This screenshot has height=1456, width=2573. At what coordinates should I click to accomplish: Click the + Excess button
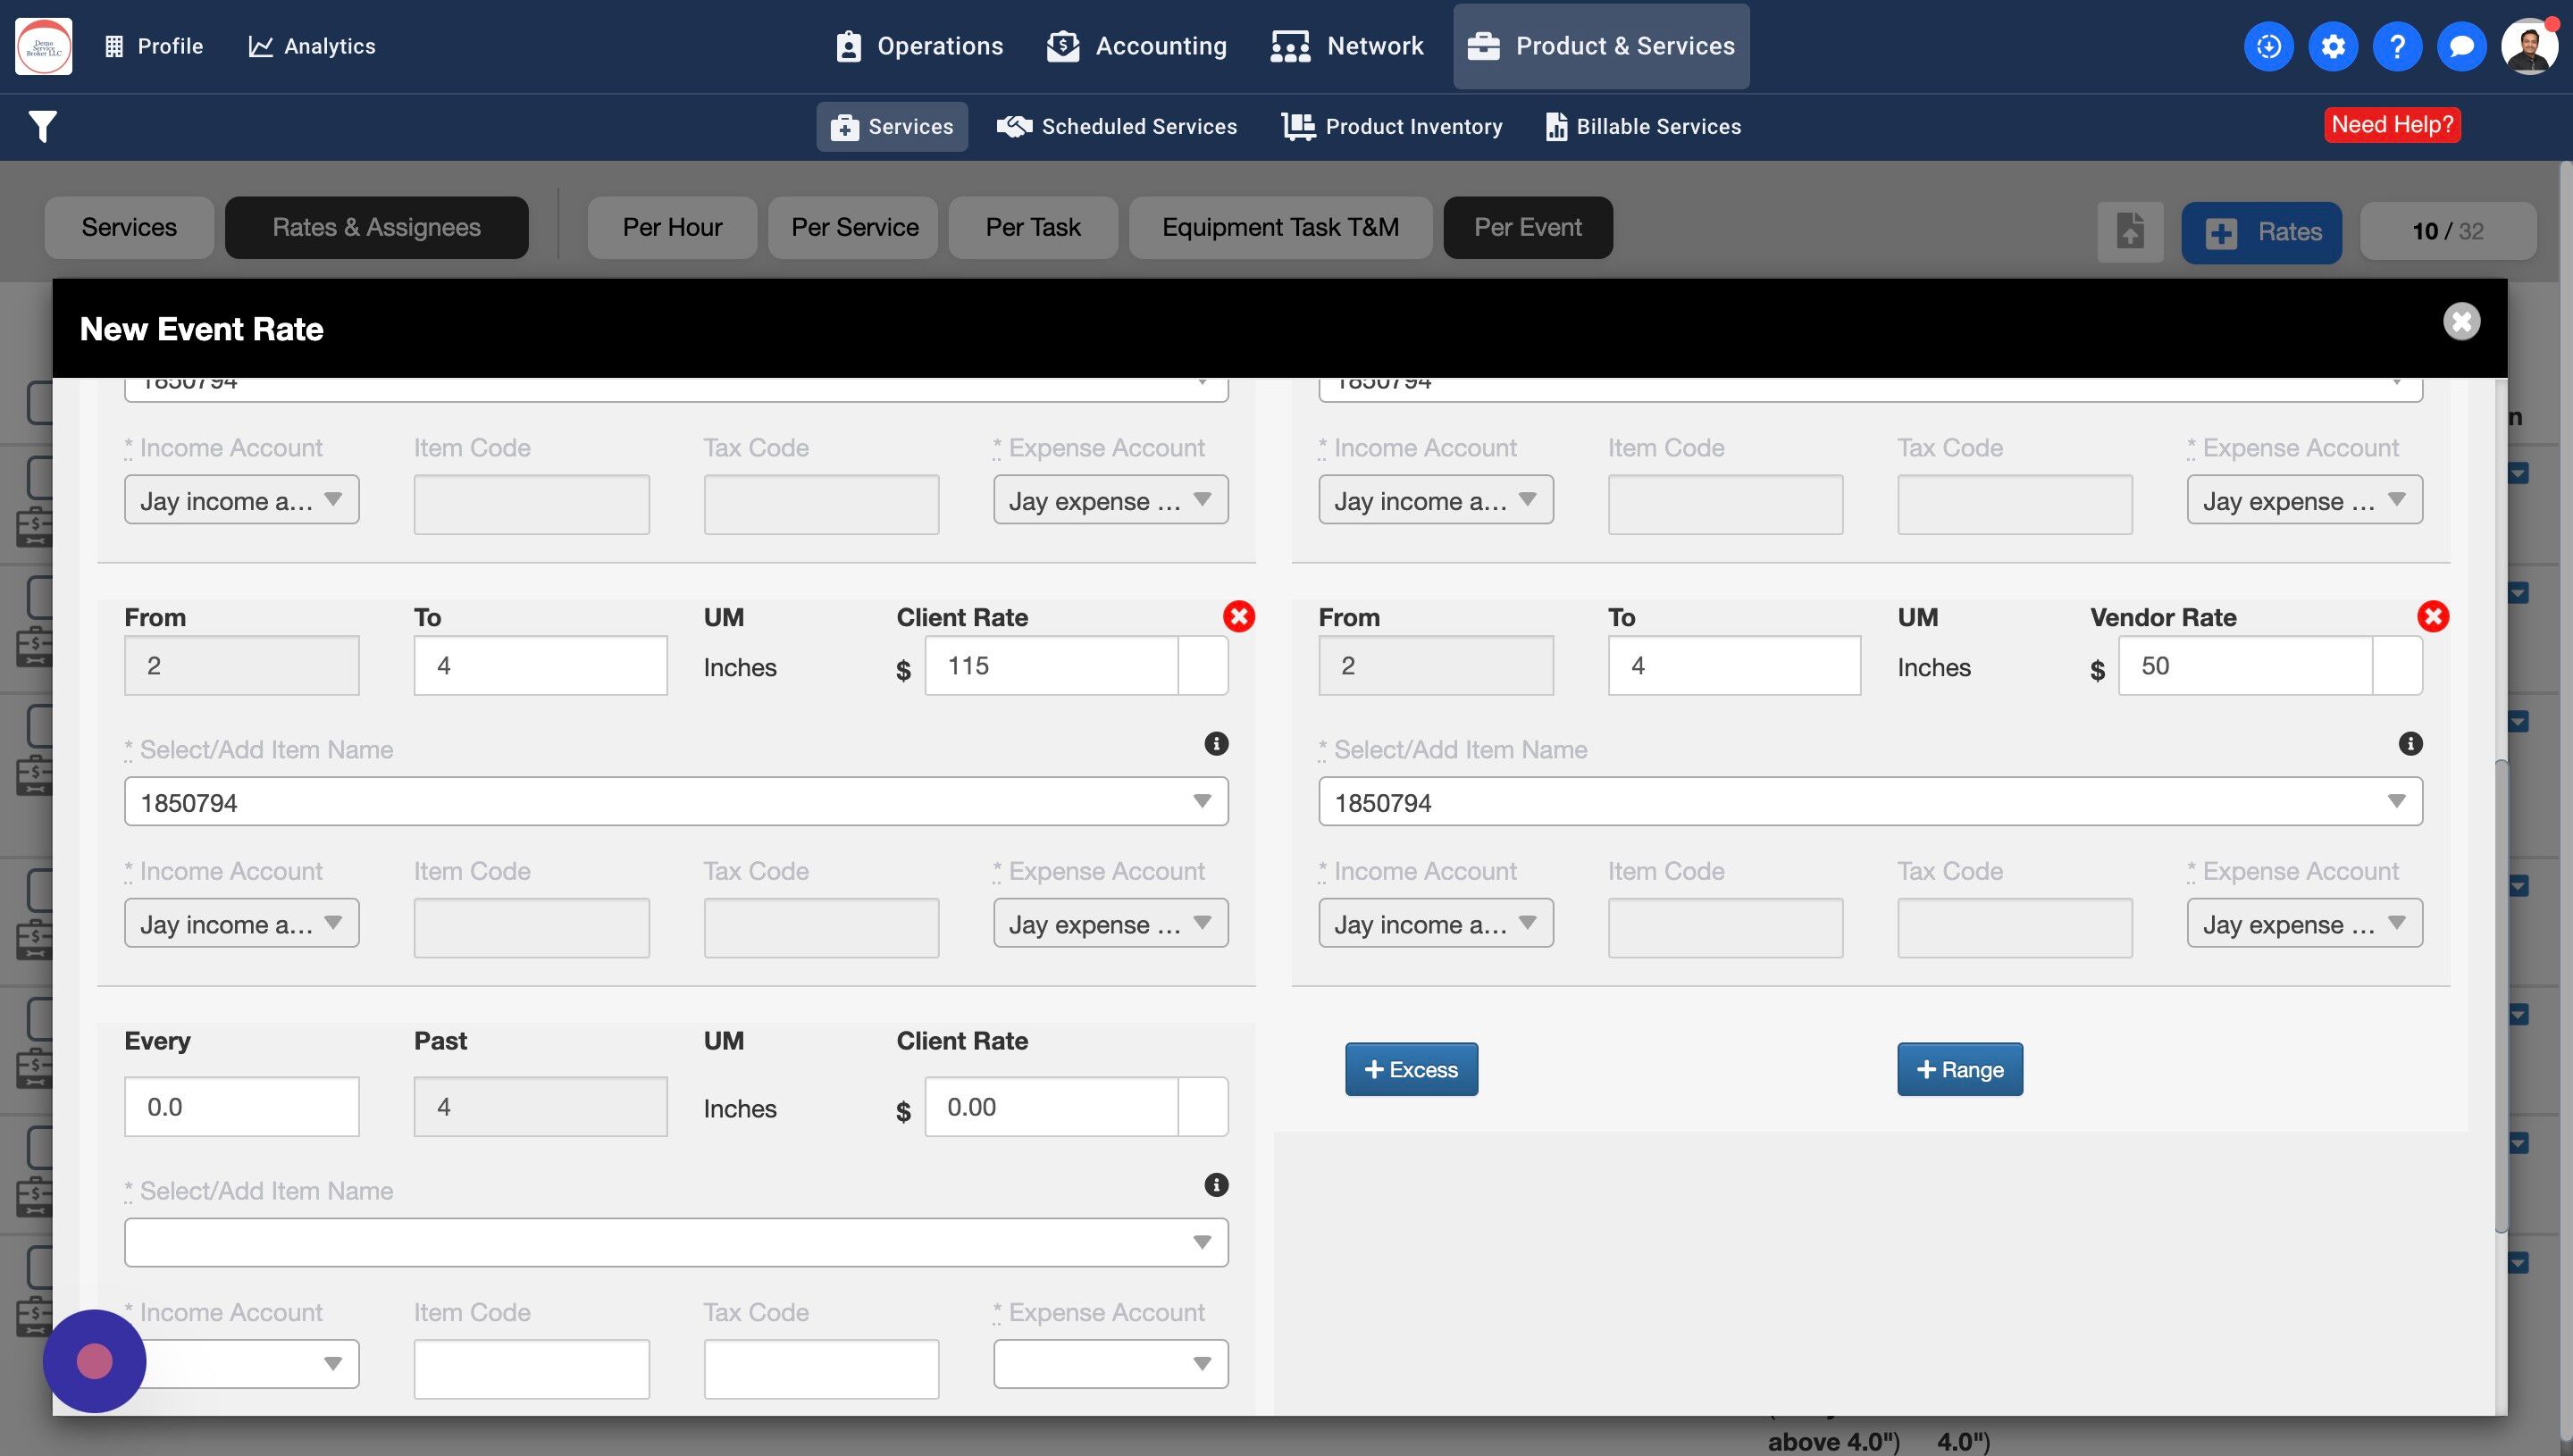[x=1410, y=1070]
